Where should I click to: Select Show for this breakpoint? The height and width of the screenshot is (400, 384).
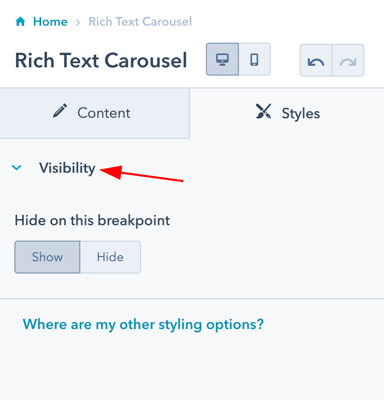47,257
